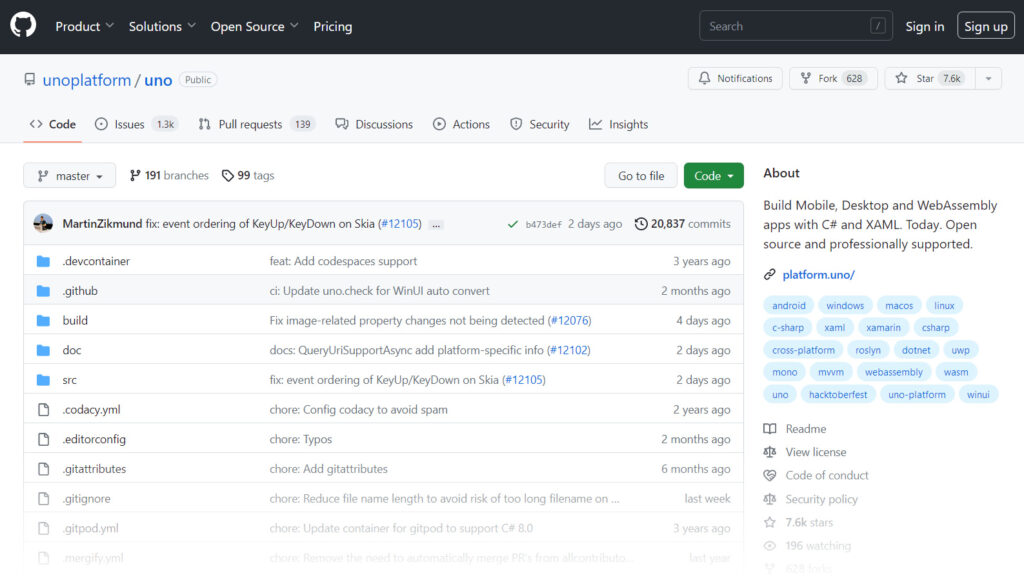Open the uno repository link
Viewport: 1024px width, 580px height.
[158, 80]
